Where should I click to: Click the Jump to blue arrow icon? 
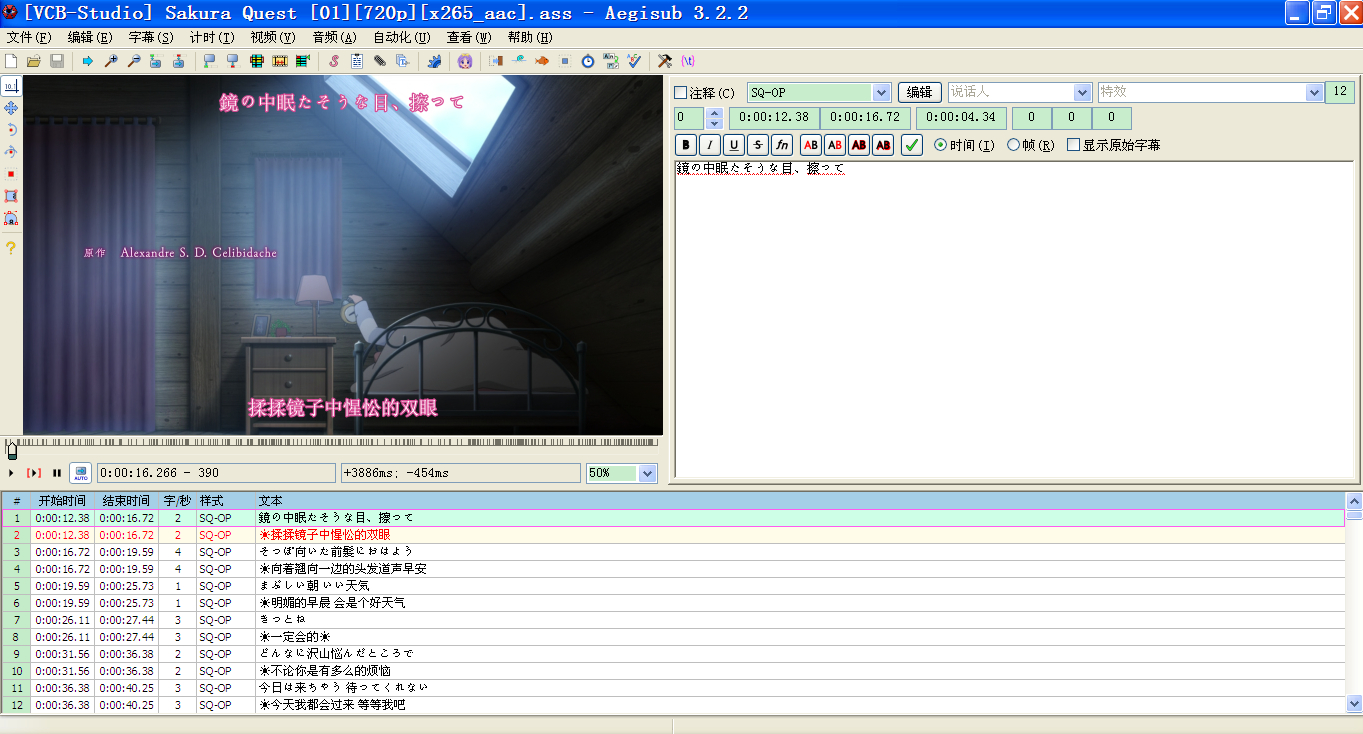tap(88, 61)
